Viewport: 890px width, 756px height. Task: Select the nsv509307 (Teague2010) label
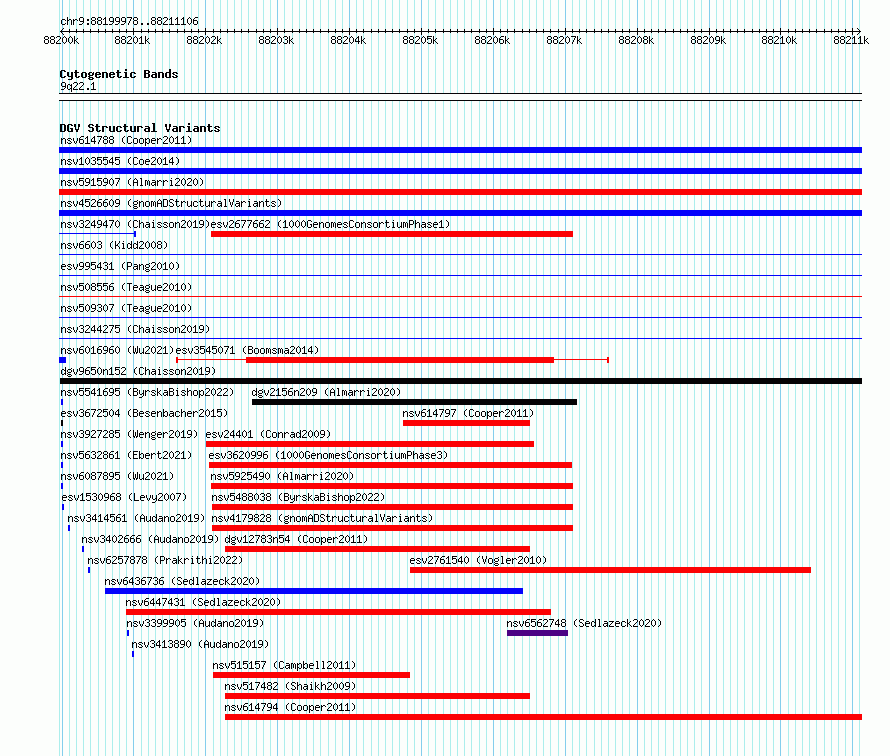tap(126, 308)
